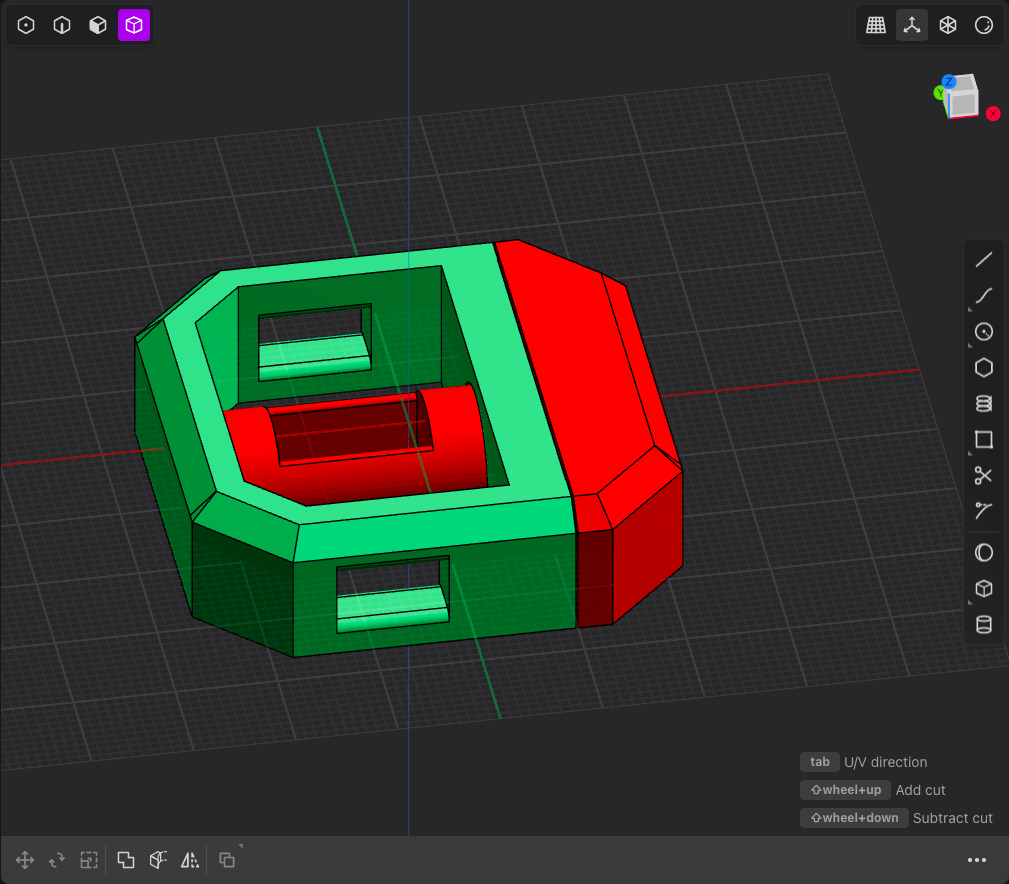This screenshot has width=1009, height=884.
Task: Open the three-dot more options menu
Action: pyautogui.click(x=977, y=860)
